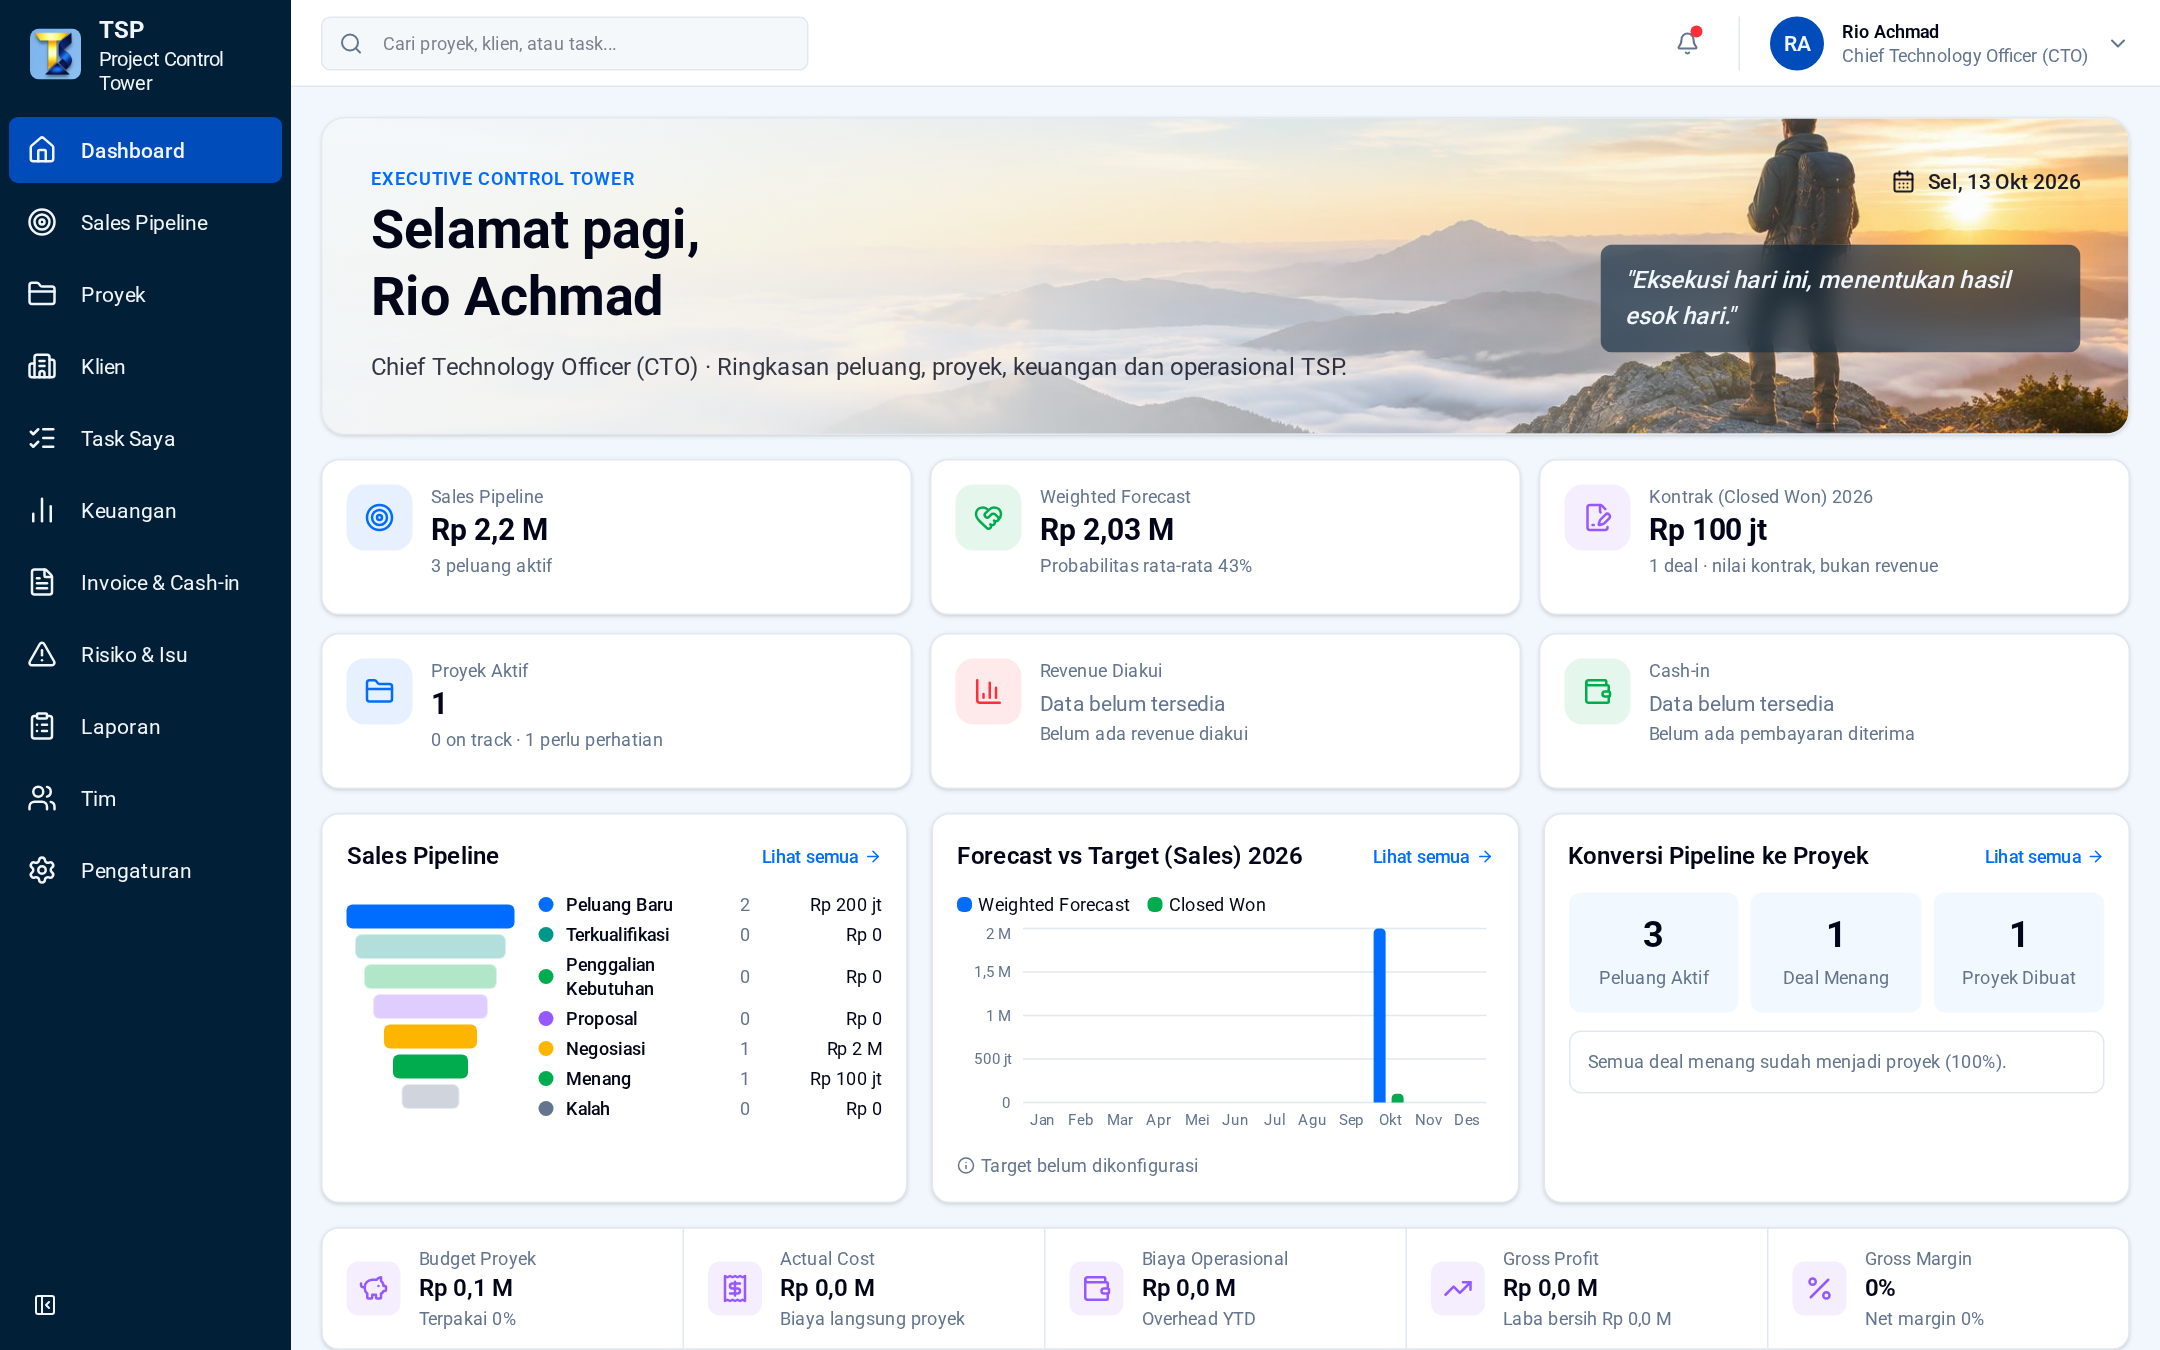Select Task Saya in sidebar

tap(145, 438)
